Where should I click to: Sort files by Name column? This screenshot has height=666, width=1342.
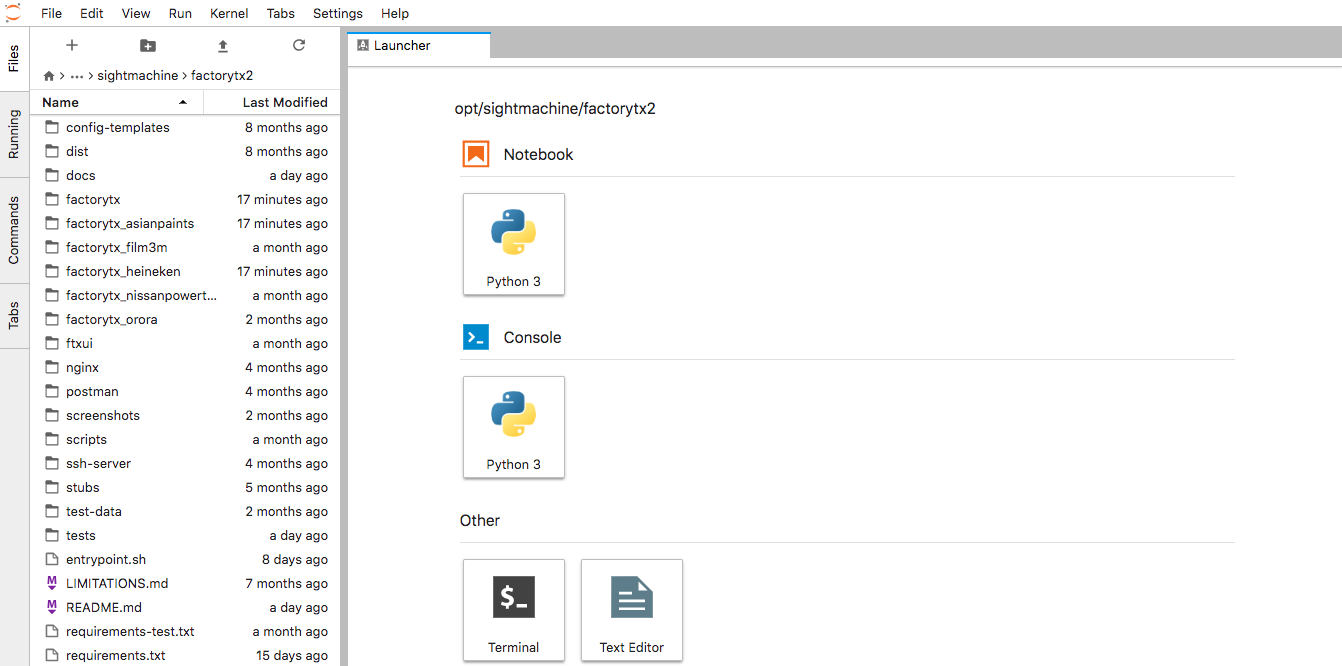click(59, 101)
